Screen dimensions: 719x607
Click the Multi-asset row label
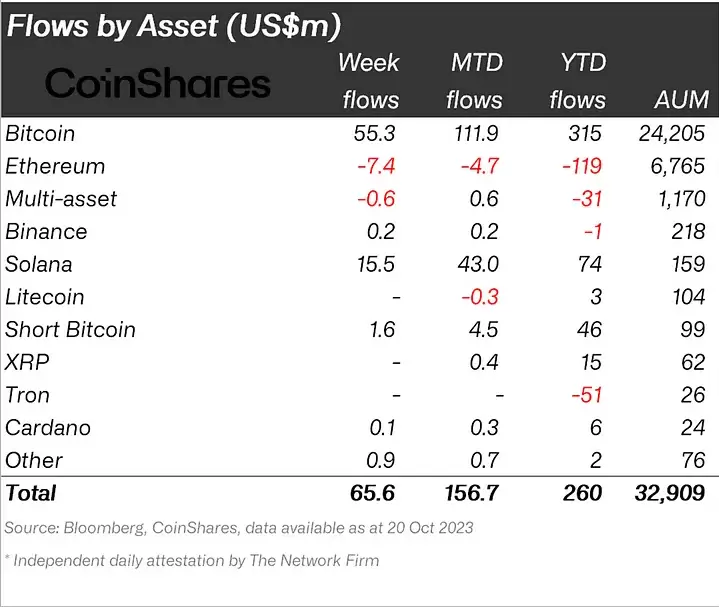click(x=61, y=199)
